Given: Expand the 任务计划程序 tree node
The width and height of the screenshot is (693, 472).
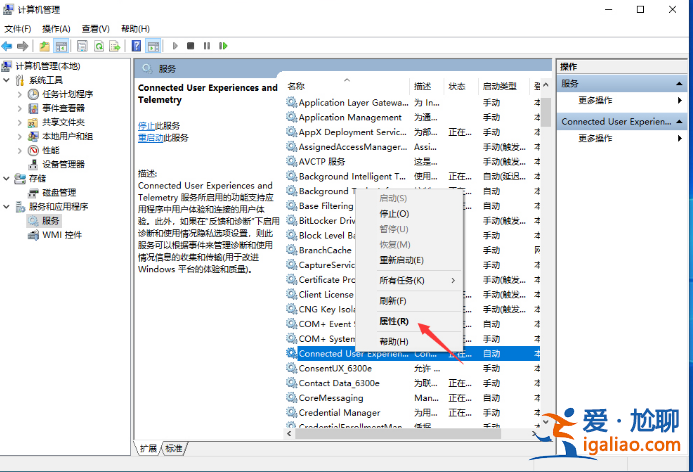Looking at the screenshot, I should (20, 94).
